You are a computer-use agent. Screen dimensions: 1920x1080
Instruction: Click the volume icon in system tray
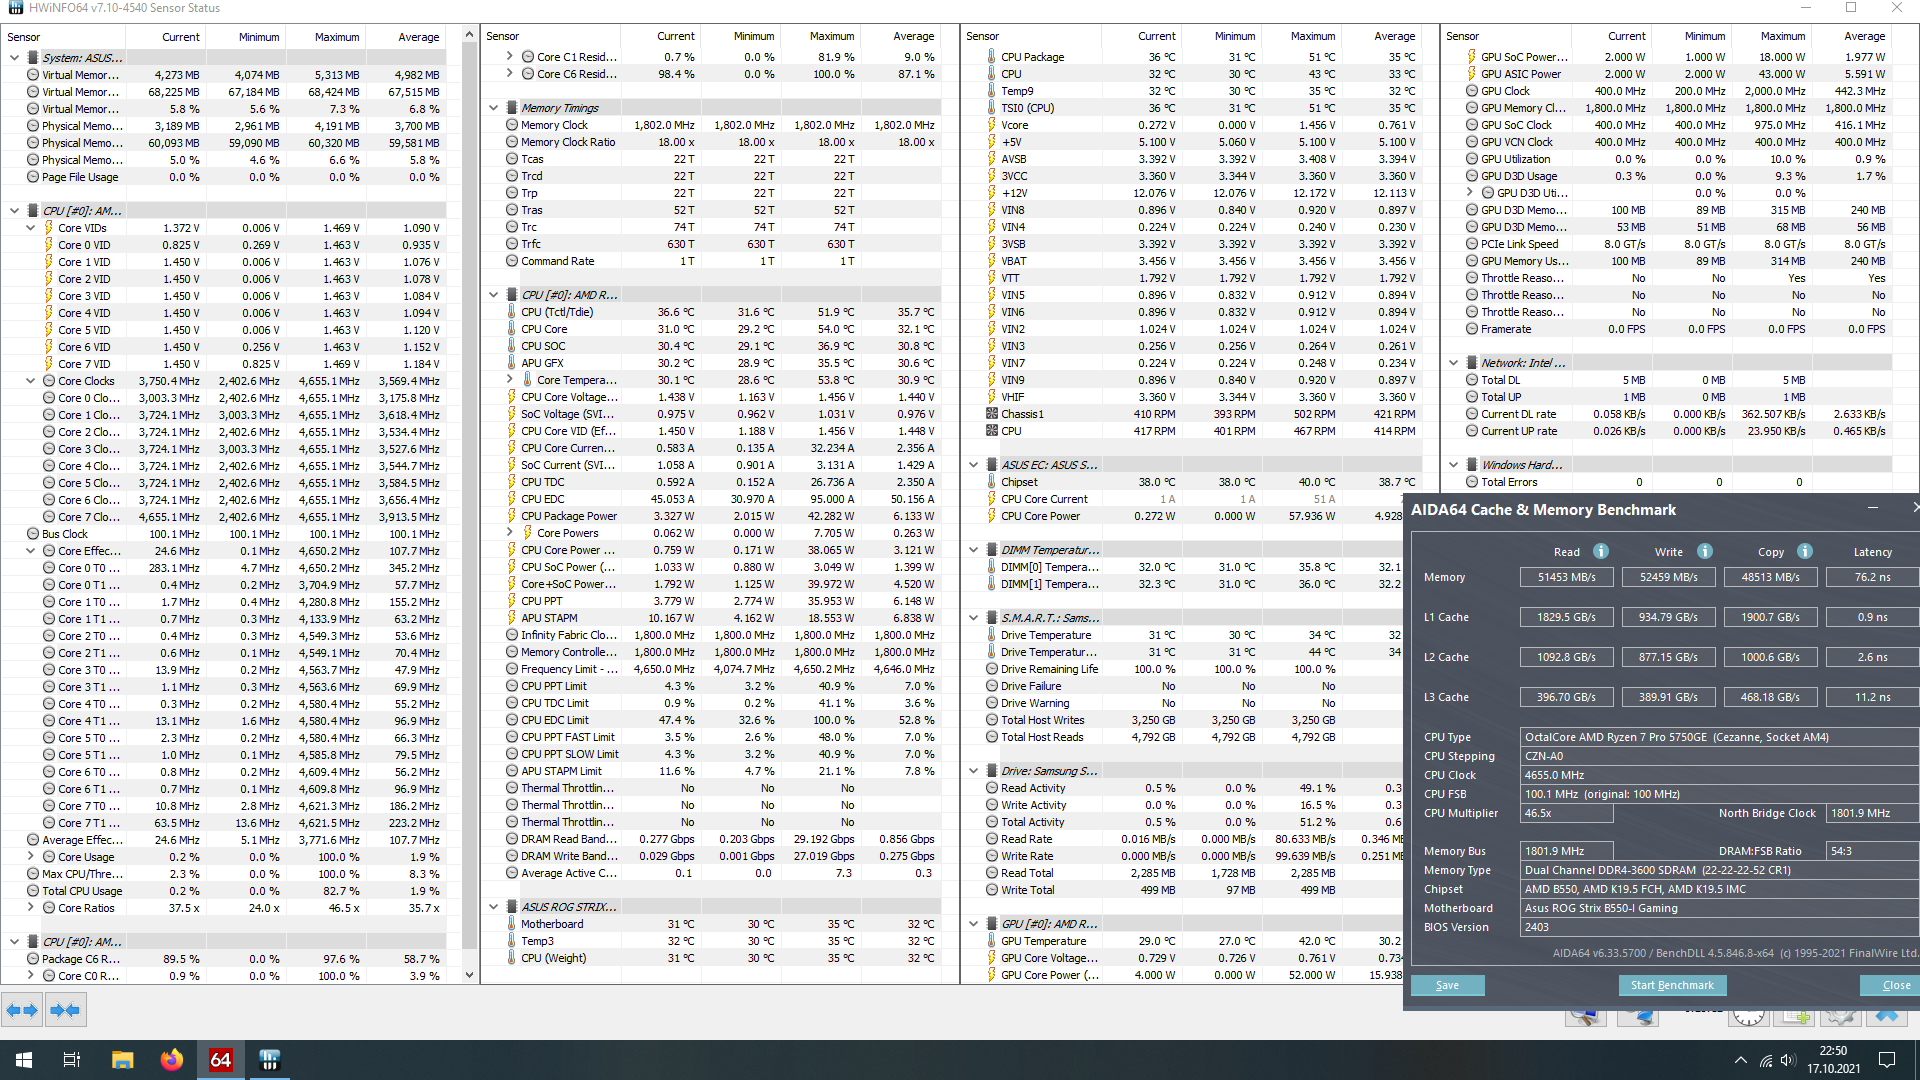click(x=1788, y=1060)
